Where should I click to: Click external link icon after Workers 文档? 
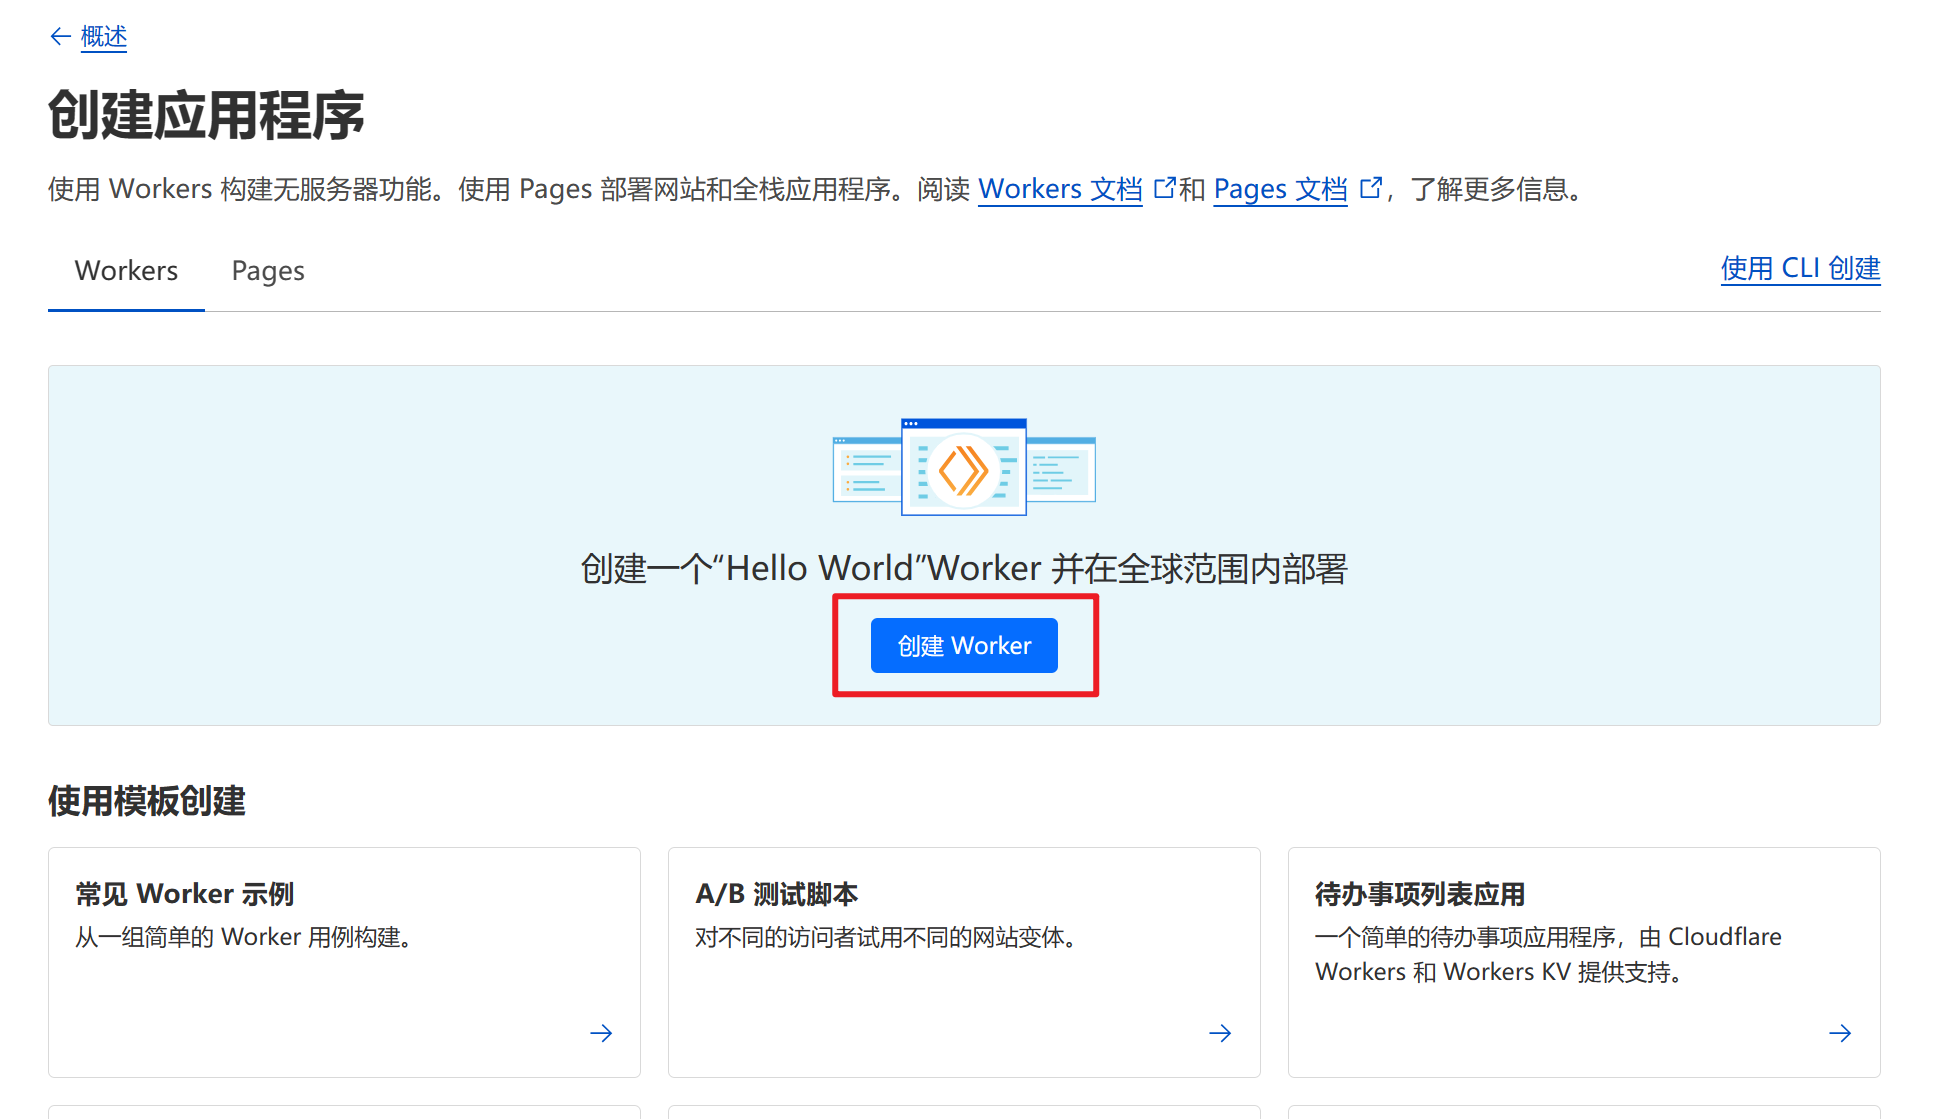(x=1164, y=188)
